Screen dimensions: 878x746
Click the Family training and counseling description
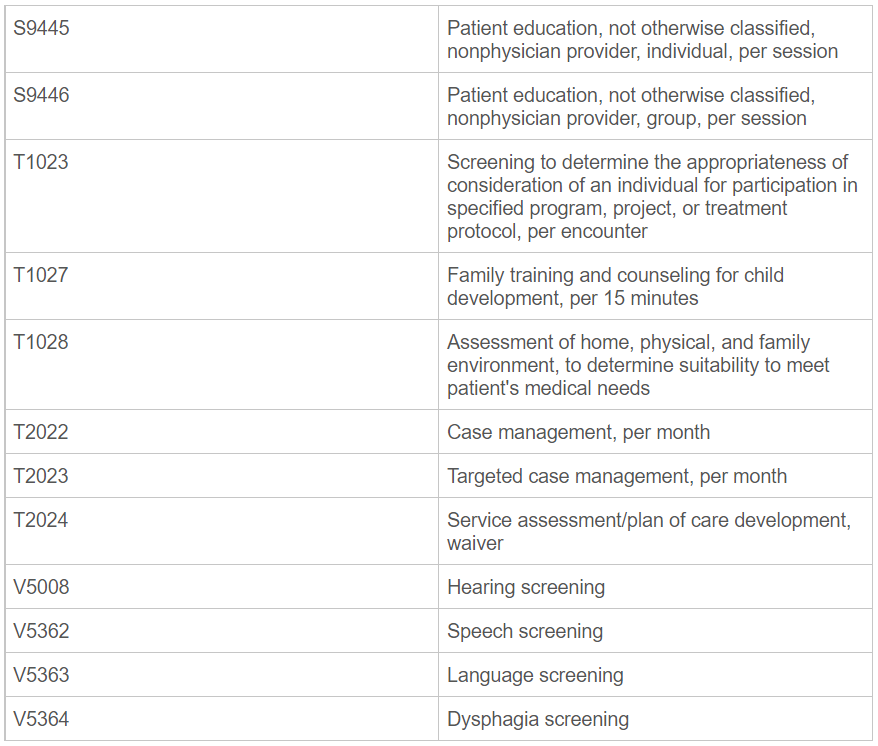pyautogui.click(x=615, y=287)
